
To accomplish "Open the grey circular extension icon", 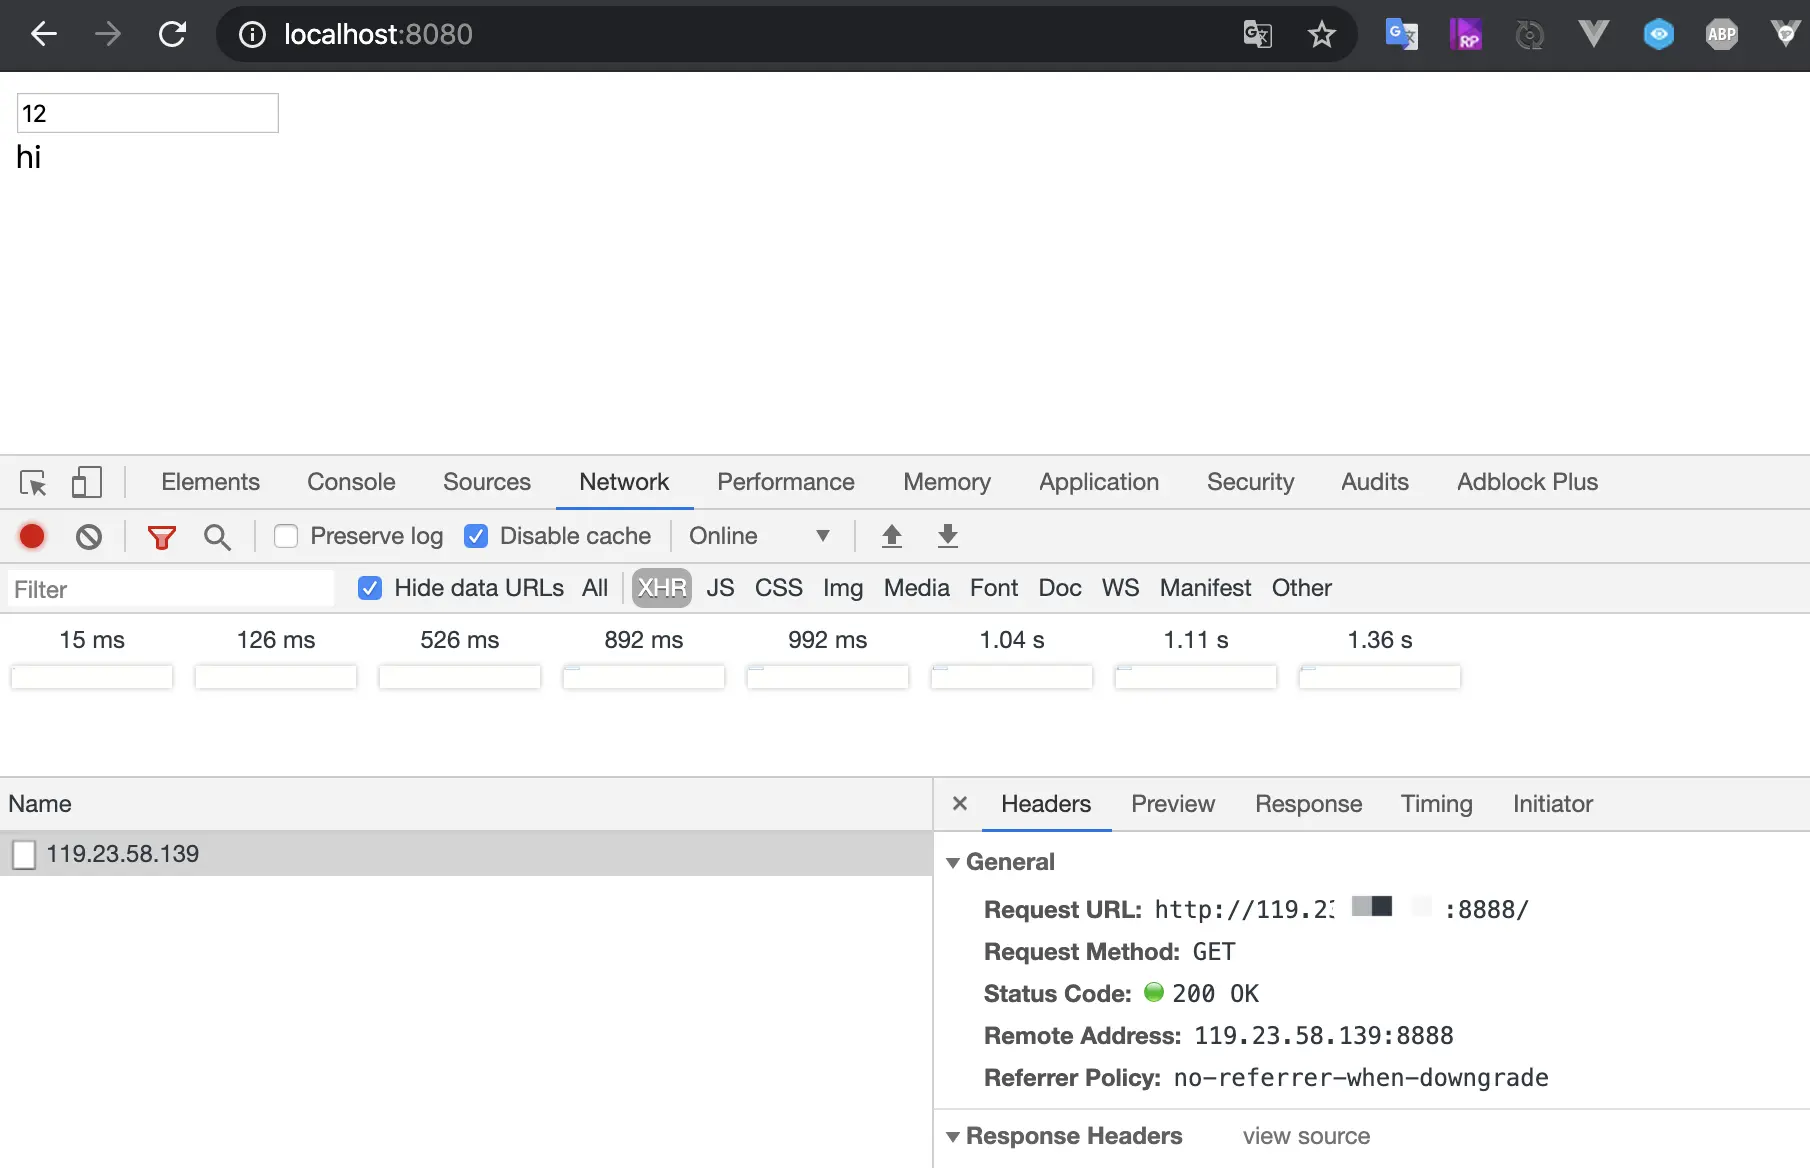I will point(1529,35).
